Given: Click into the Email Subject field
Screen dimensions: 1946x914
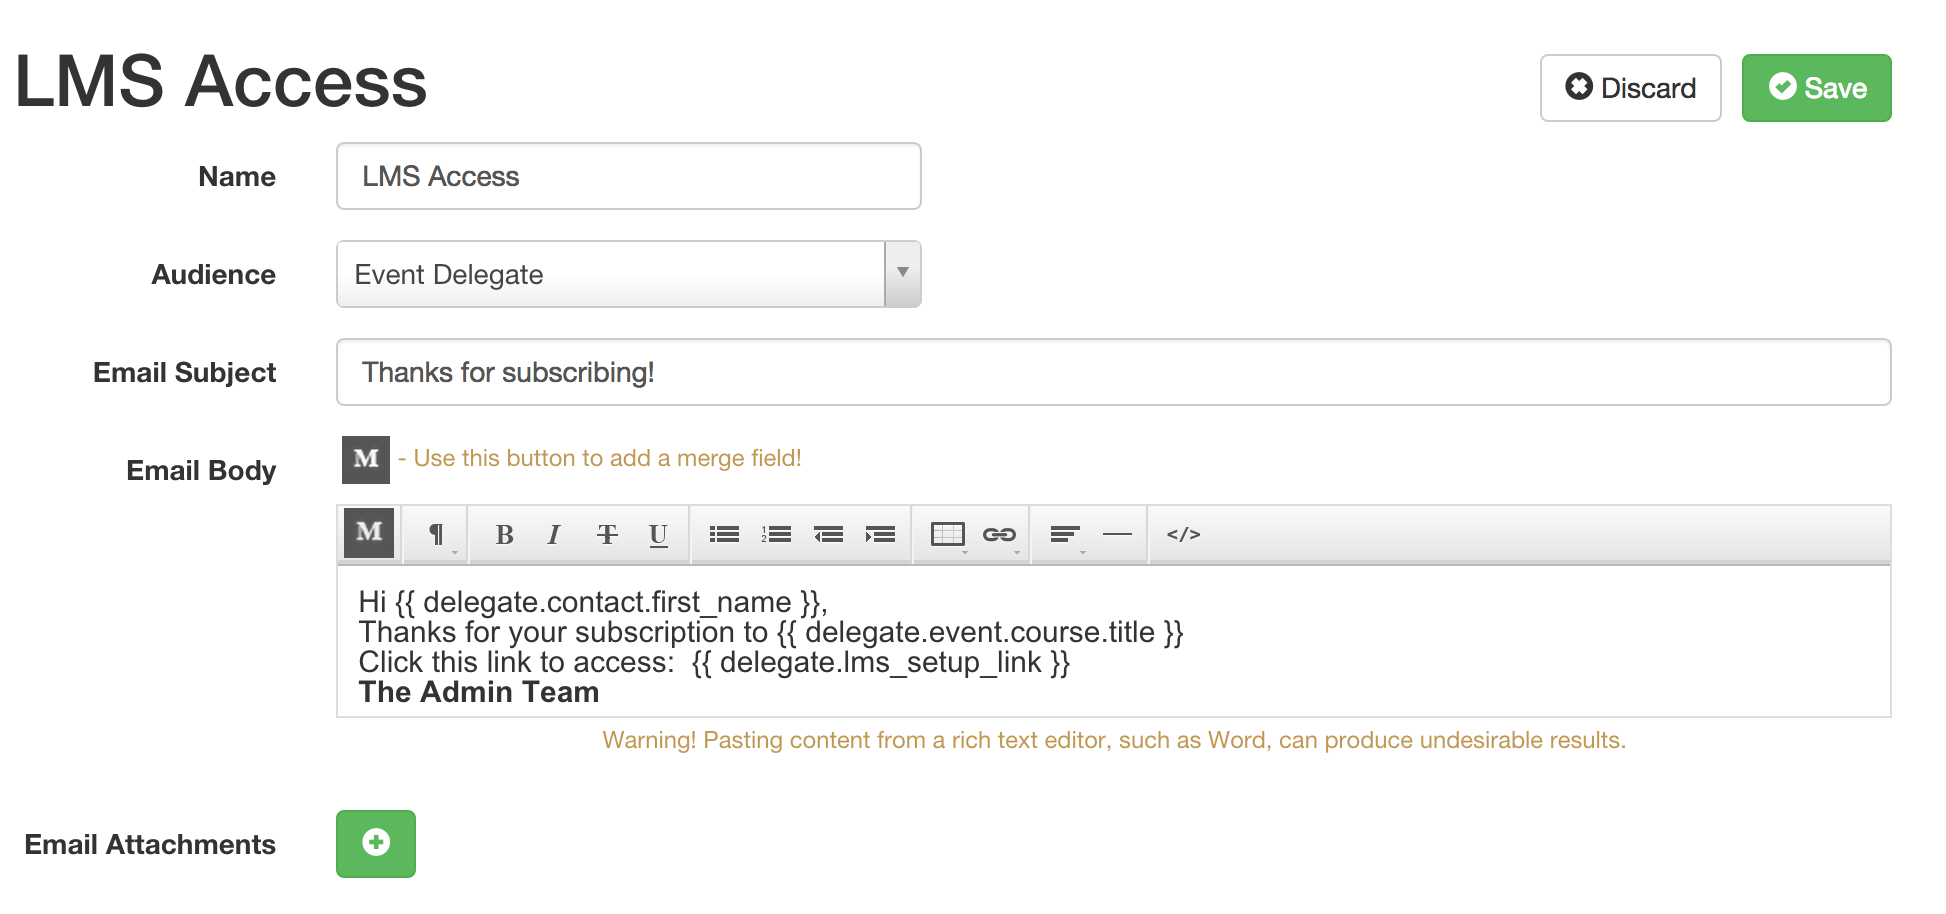Looking at the screenshot, I should [1113, 372].
